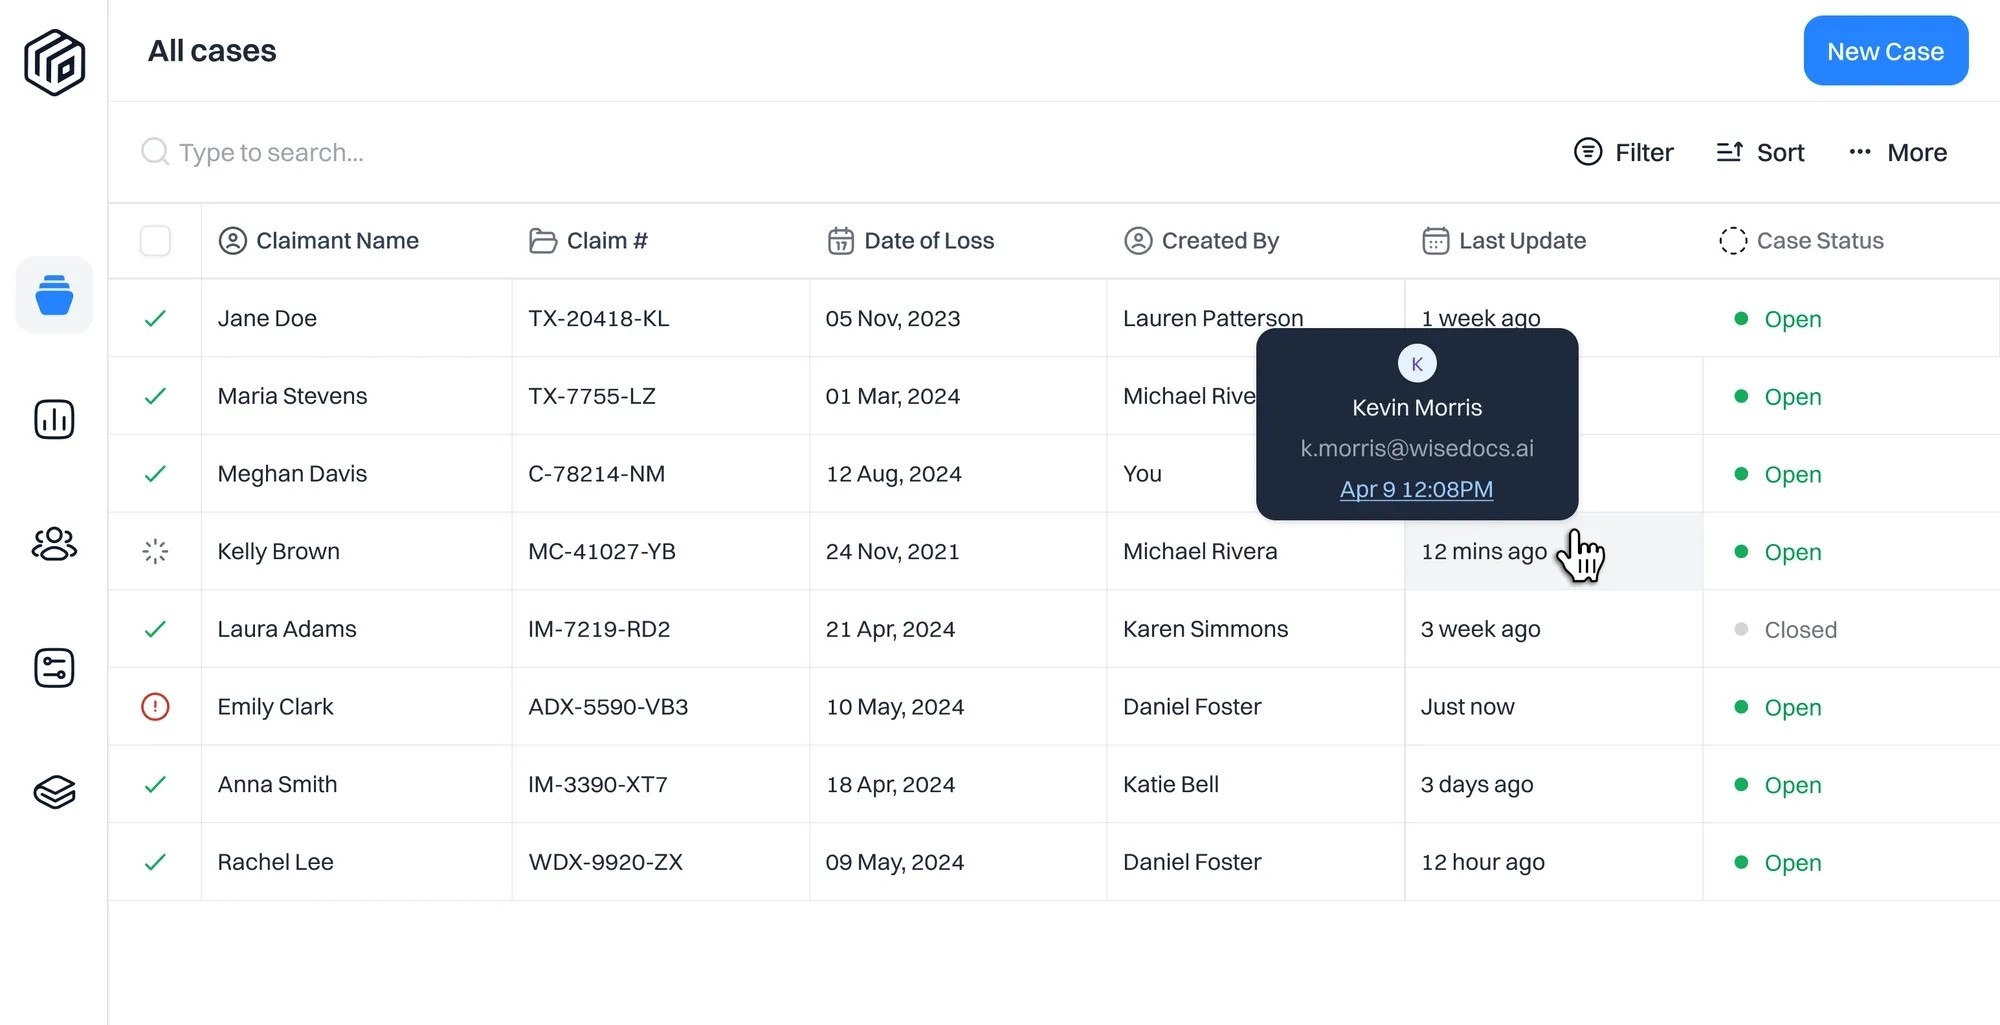Click the Case Status dashed circle icon
The width and height of the screenshot is (2000, 1025).
tap(1733, 241)
